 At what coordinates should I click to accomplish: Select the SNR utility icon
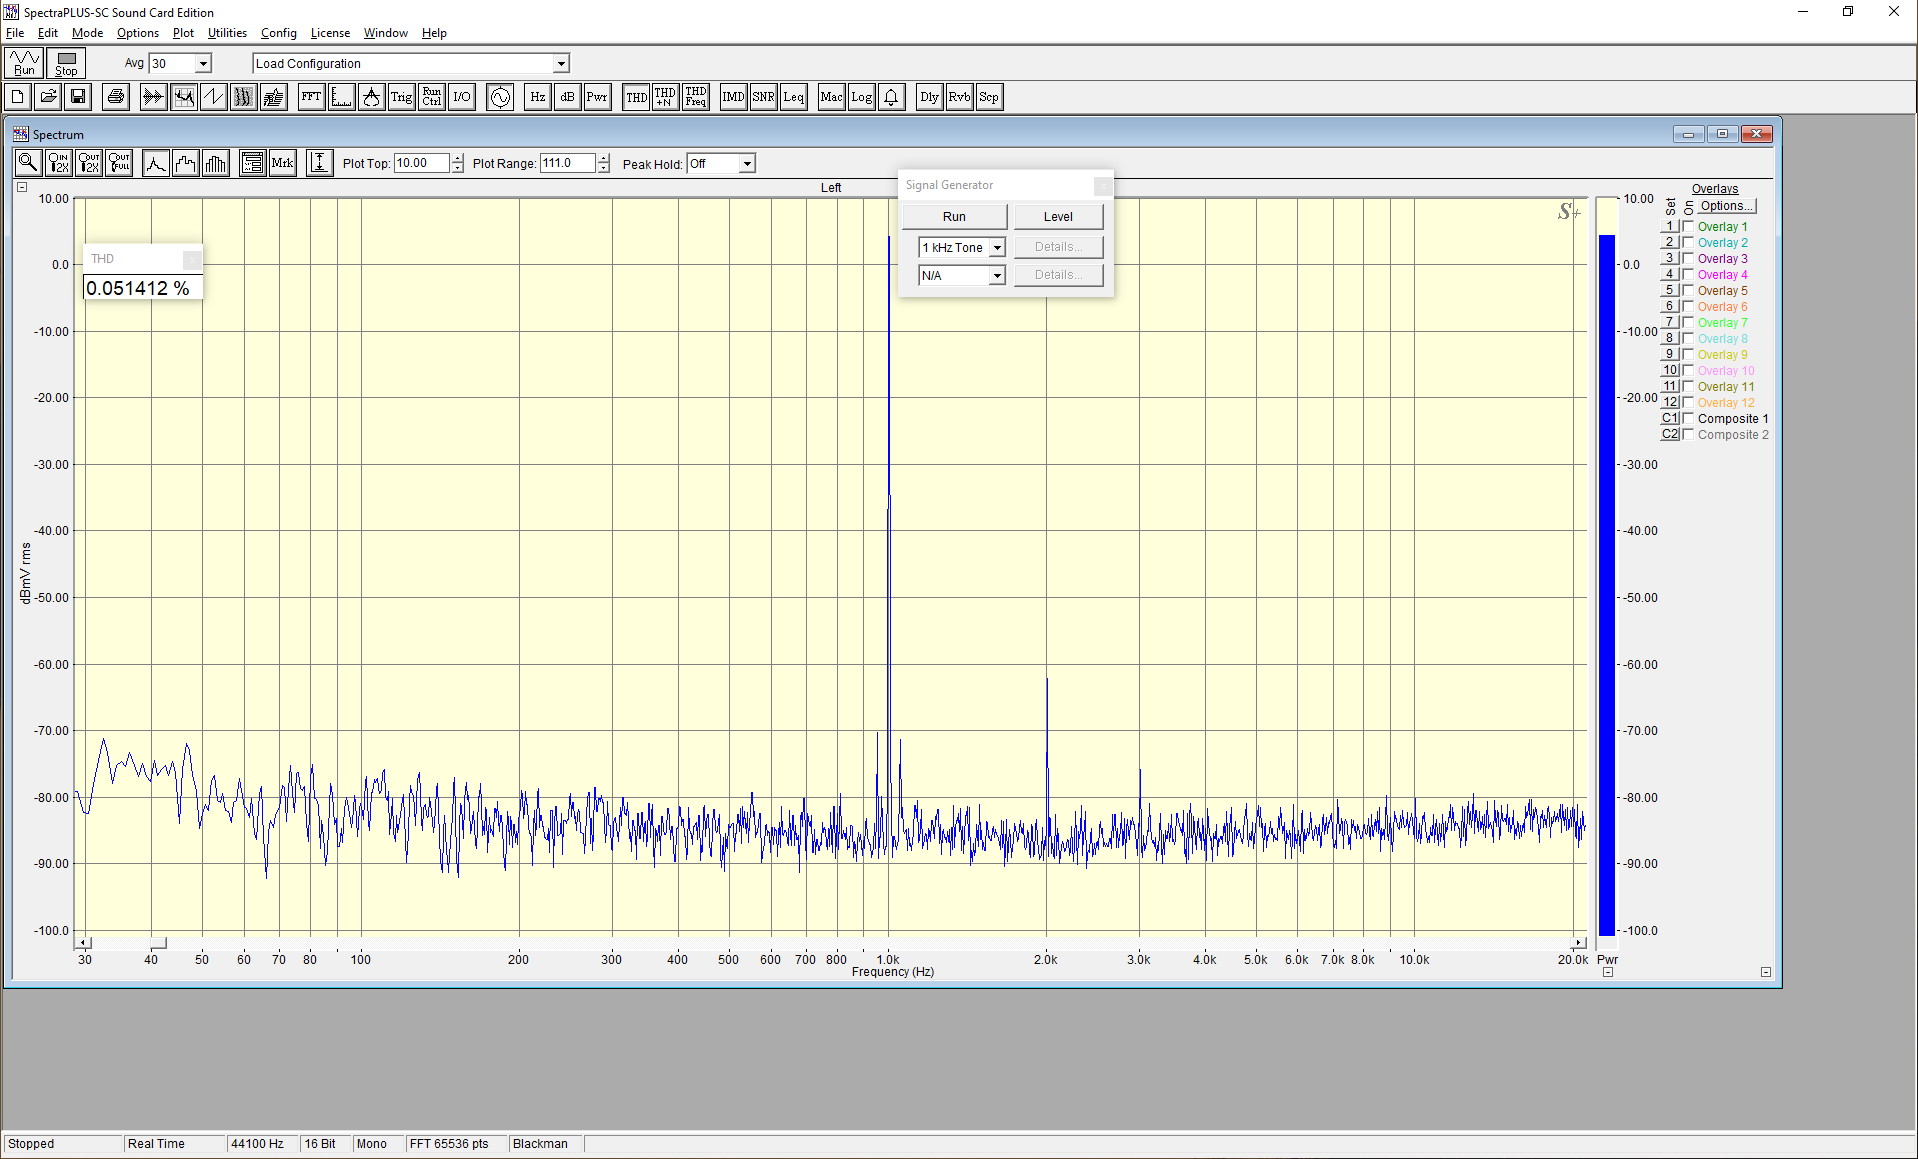763,97
